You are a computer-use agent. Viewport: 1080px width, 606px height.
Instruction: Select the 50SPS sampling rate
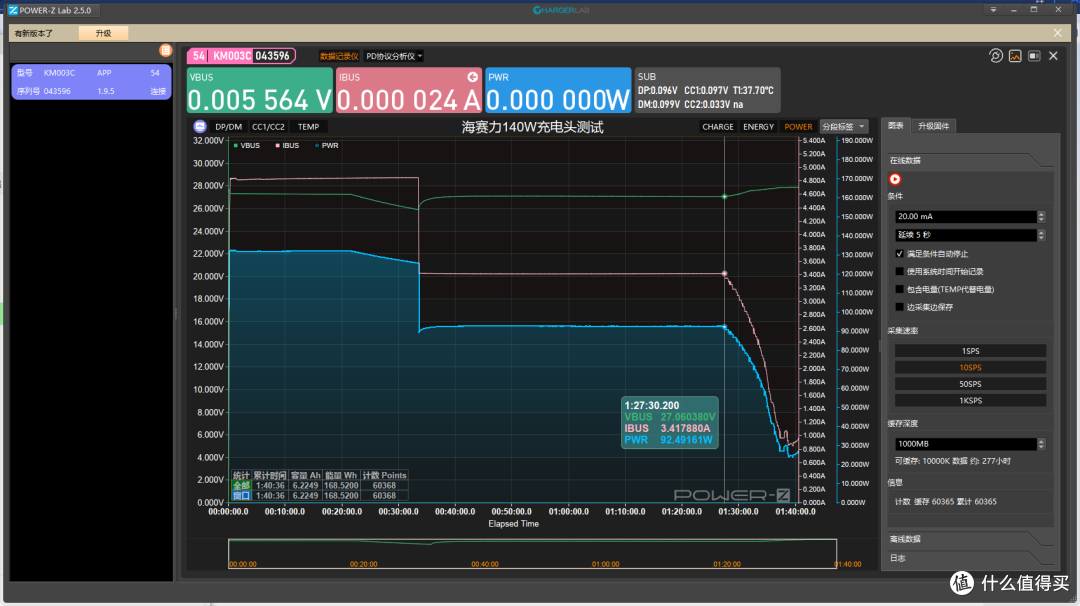point(970,384)
